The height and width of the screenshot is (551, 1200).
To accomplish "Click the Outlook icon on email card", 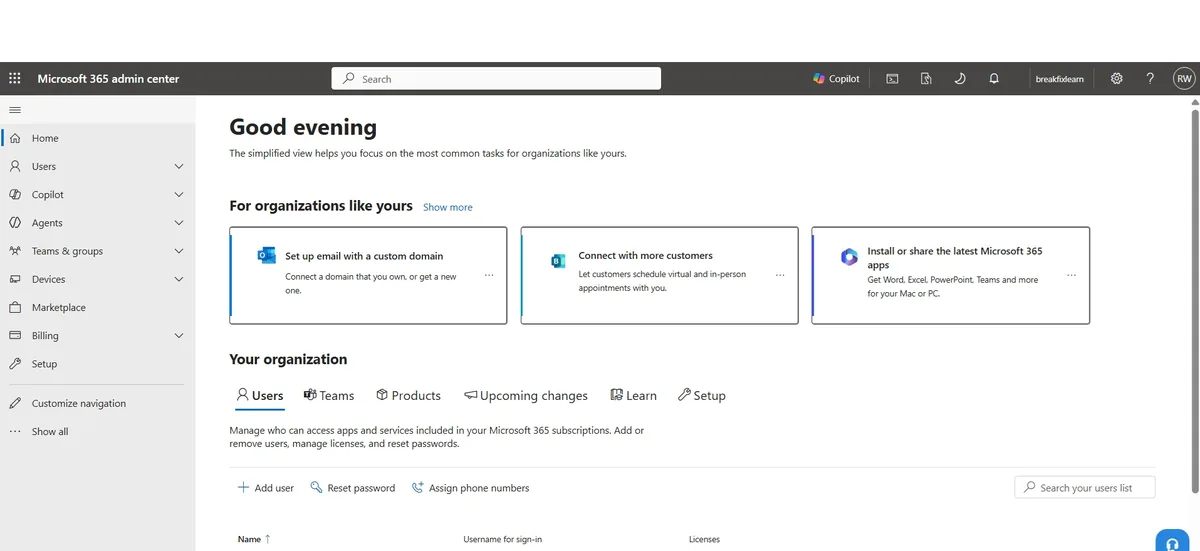I will coord(267,256).
